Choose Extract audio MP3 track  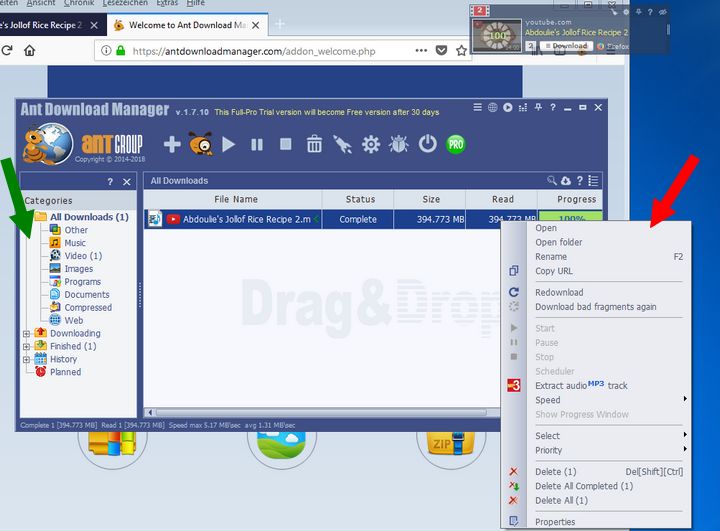[x=581, y=385]
